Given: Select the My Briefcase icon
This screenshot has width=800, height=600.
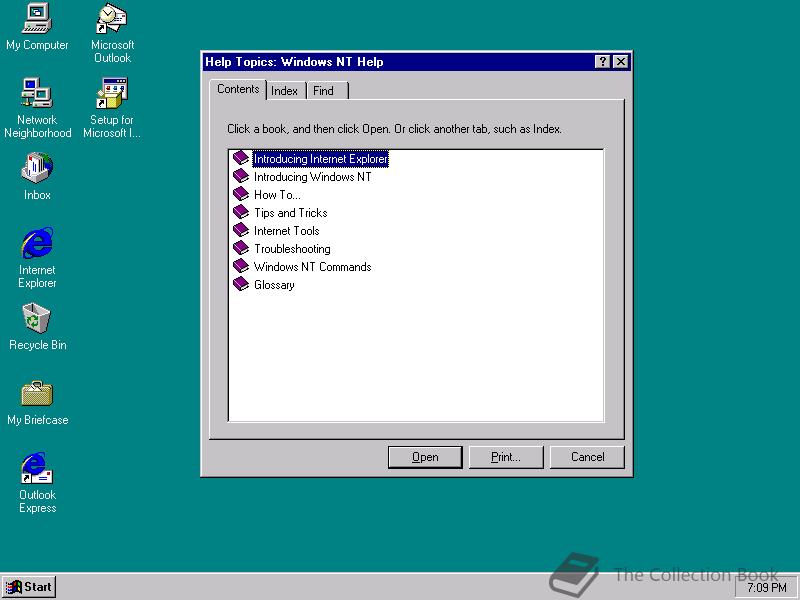Looking at the screenshot, I should coord(37,403).
